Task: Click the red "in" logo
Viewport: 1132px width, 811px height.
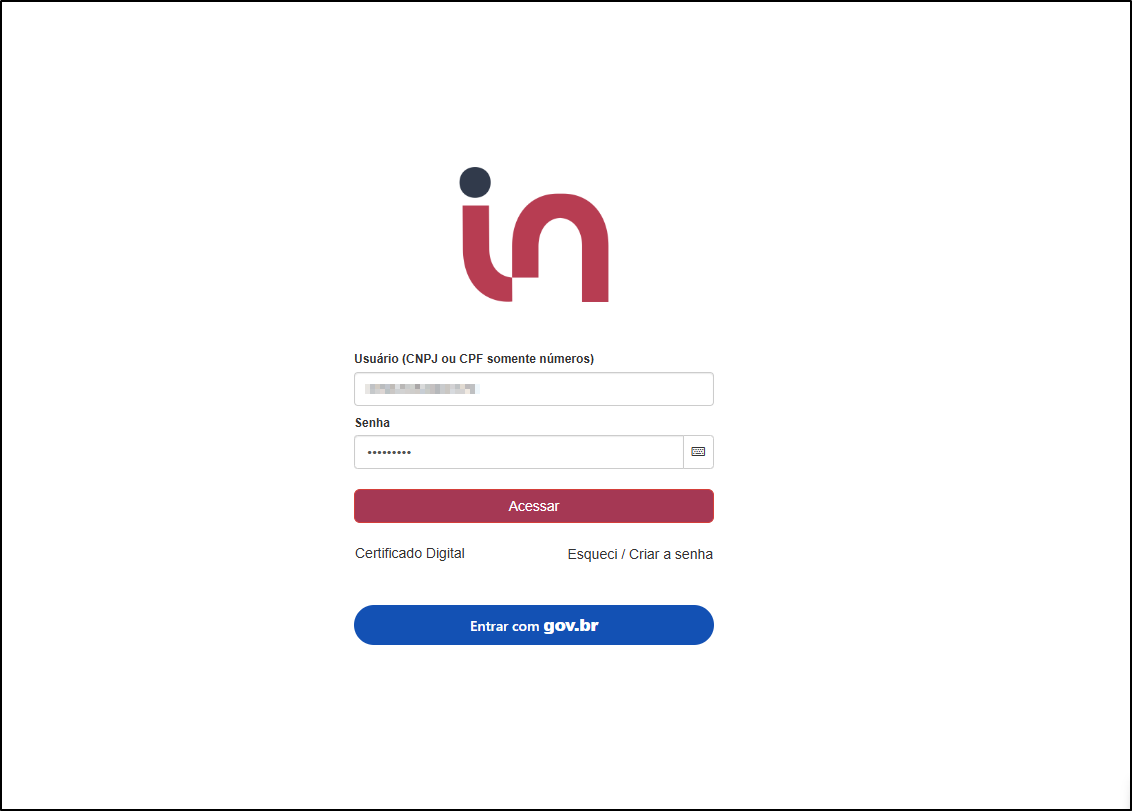Action: 534,235
